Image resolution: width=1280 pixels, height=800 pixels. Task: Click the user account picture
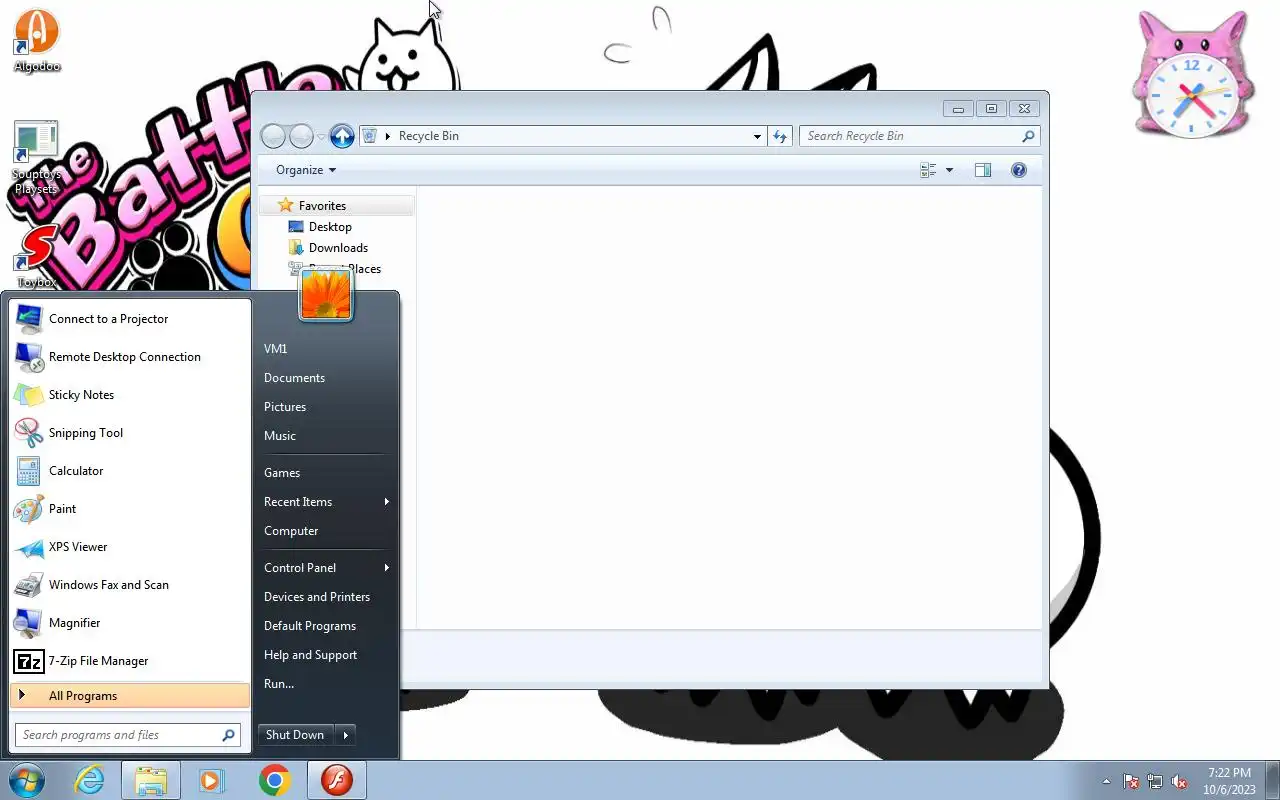coord(326,294)
